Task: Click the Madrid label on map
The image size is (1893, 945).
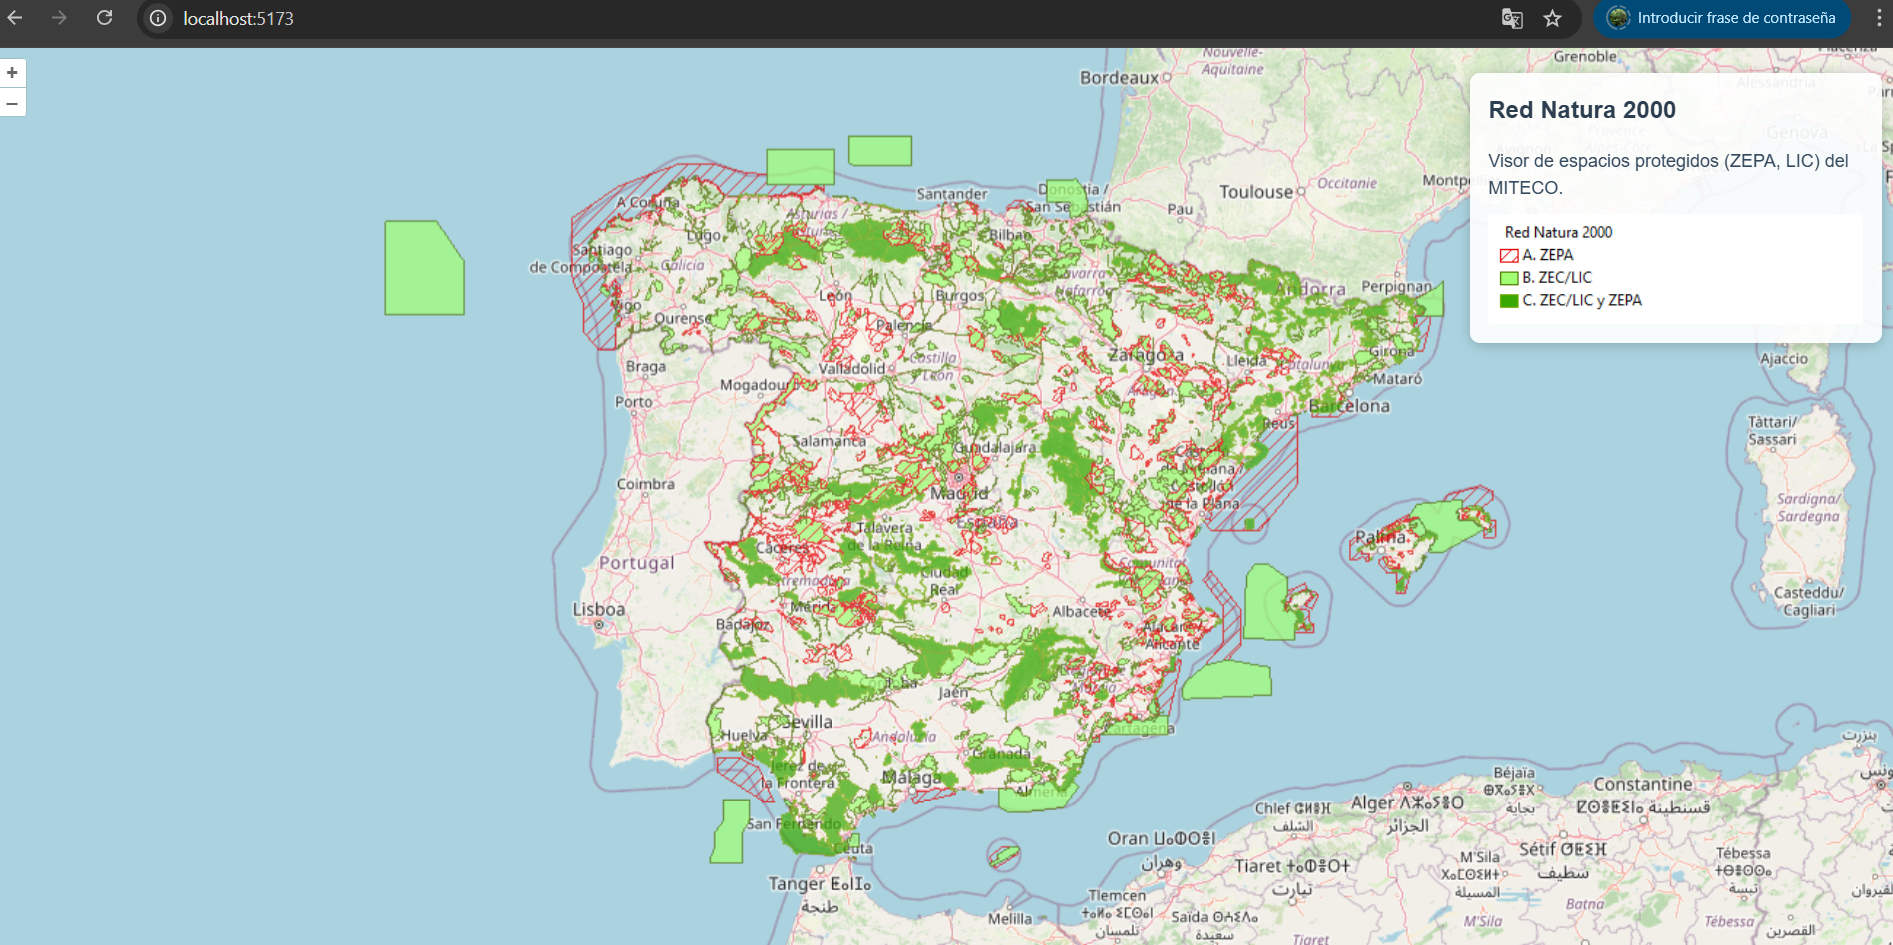Action: 958,493
